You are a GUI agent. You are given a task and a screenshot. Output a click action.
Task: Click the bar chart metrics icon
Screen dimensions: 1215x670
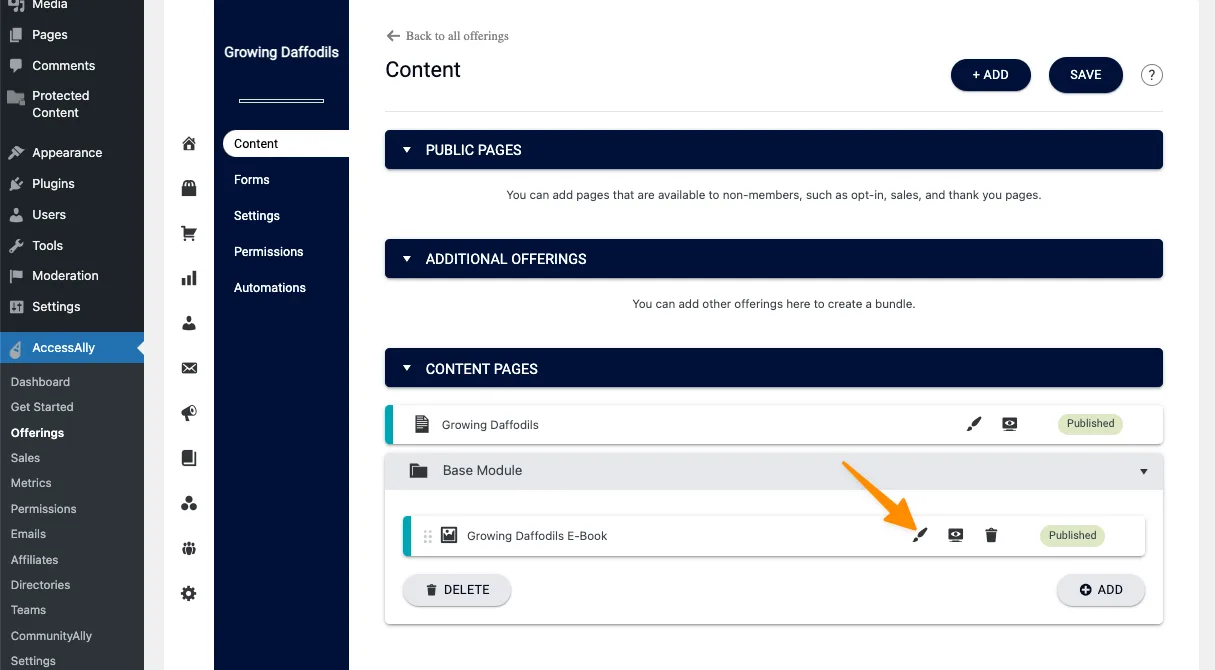pos(189,279)
